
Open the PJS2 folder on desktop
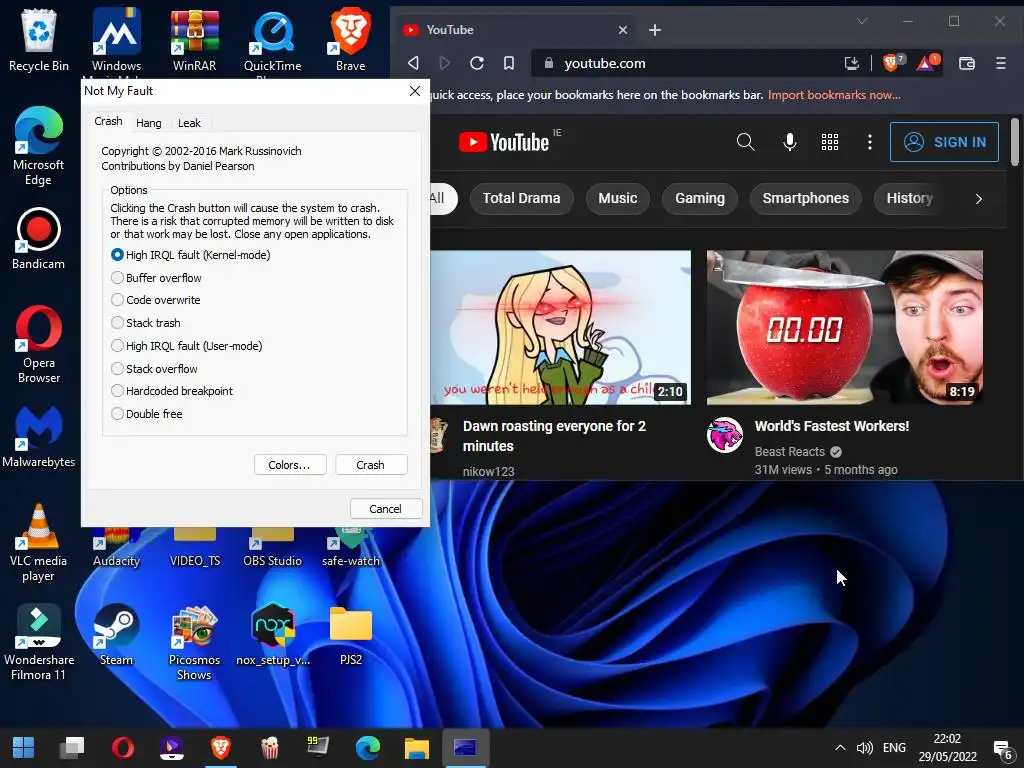(x=351, y=635)
